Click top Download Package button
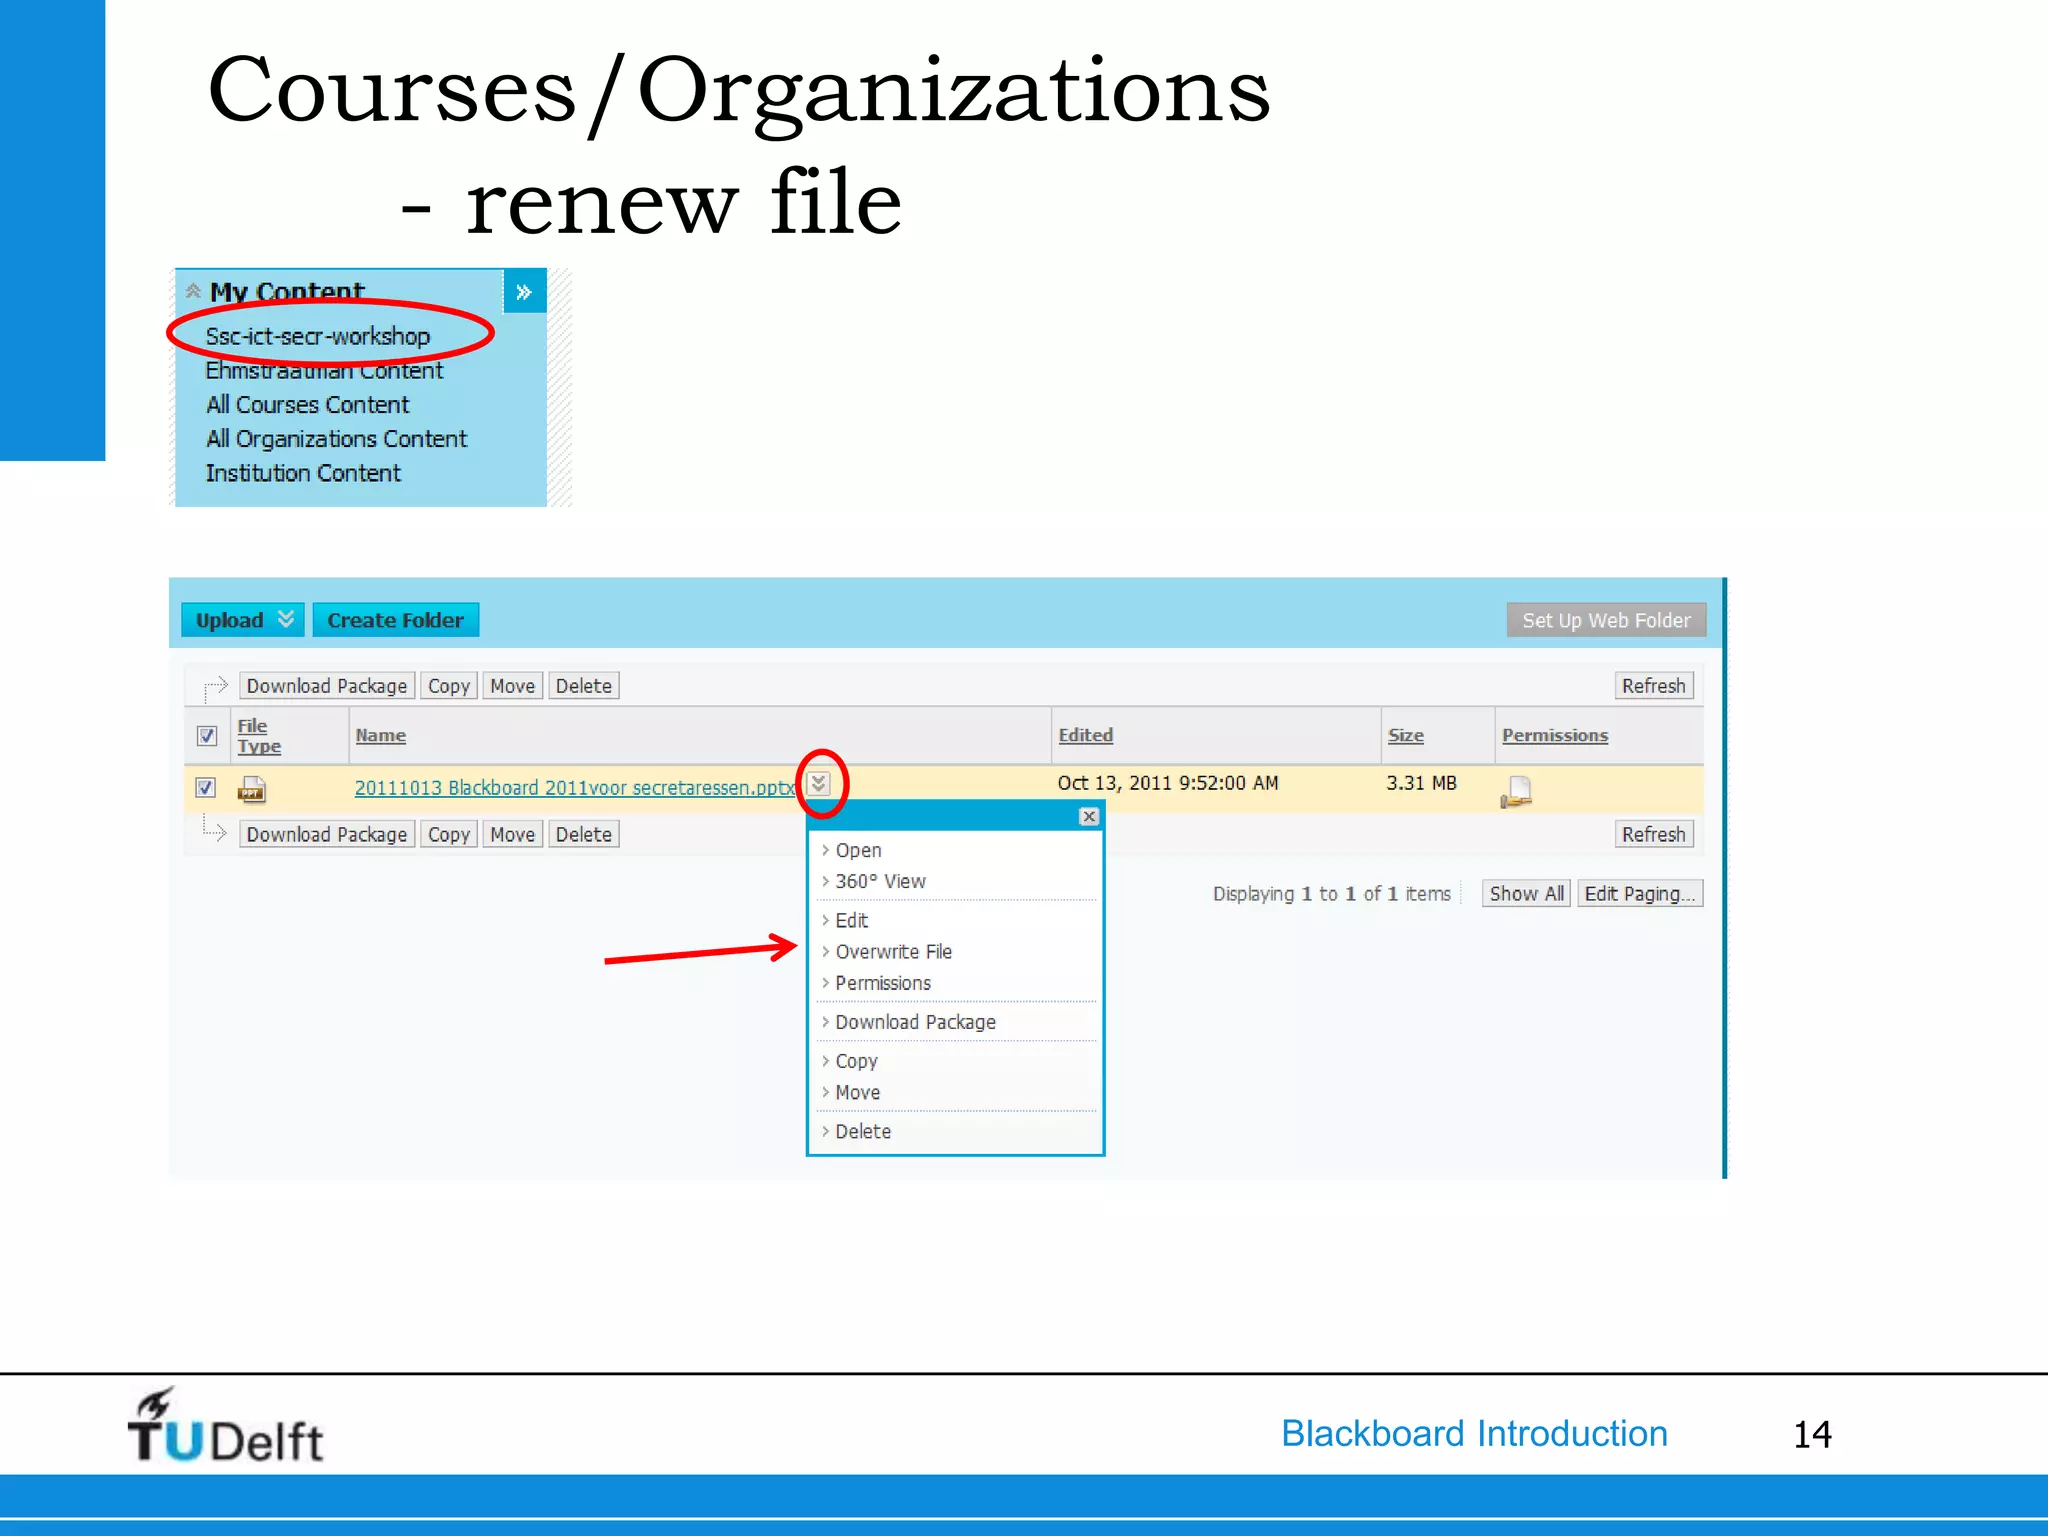Viewport: 2048px width, 1536px height. tap(327, 686)
